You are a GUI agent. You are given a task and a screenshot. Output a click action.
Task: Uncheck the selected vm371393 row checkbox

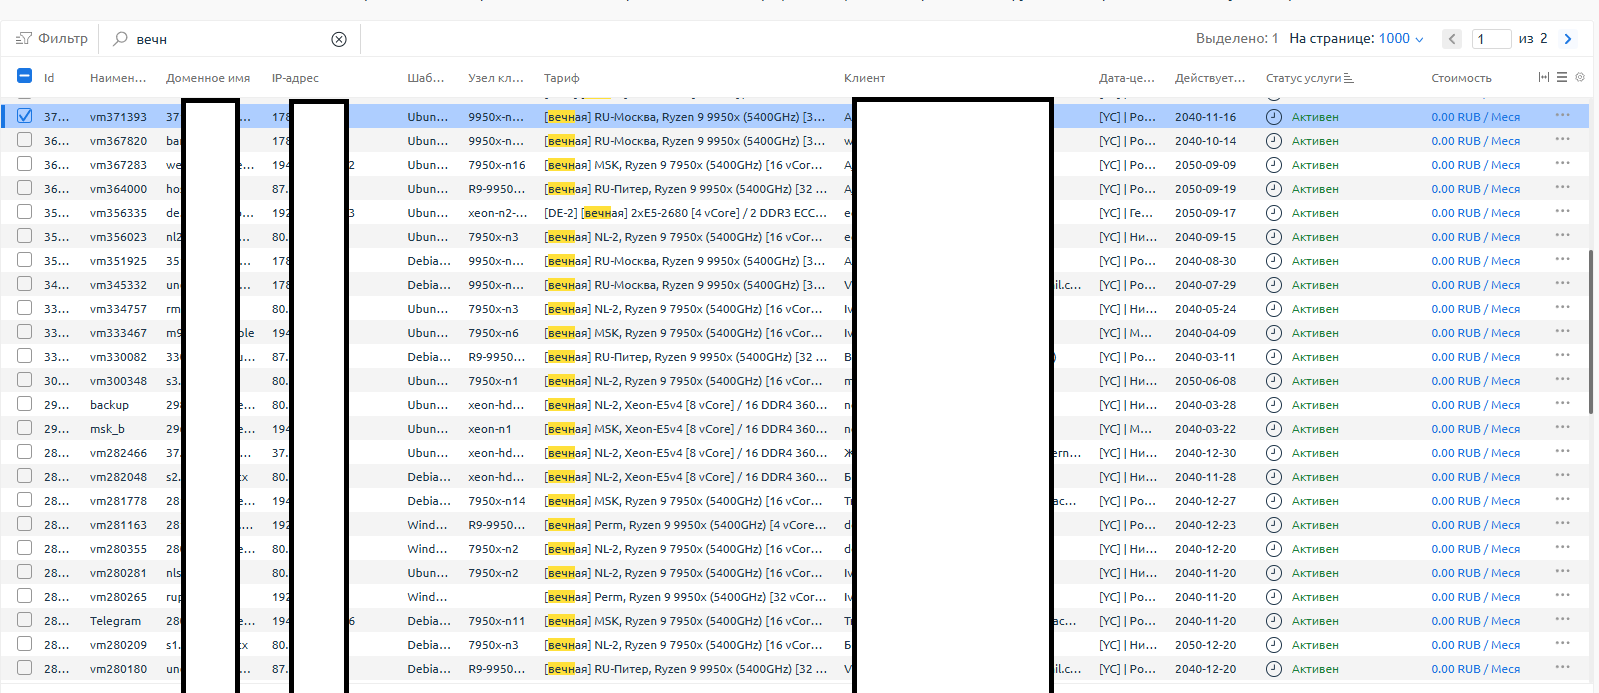click(x=24, y=116)
